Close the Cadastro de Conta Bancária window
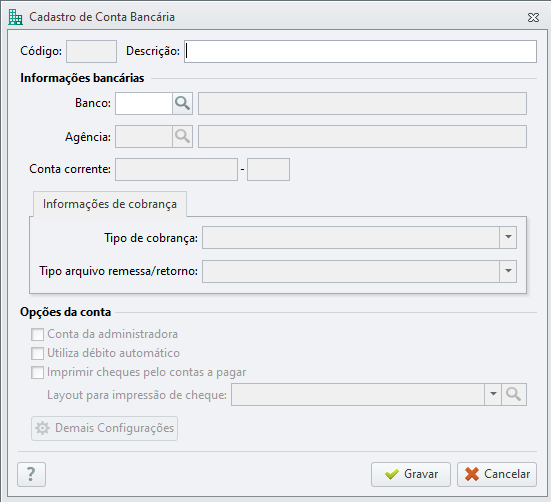Image resolution: width=551 pixels, height=502 pixels. tap(533, 17)
